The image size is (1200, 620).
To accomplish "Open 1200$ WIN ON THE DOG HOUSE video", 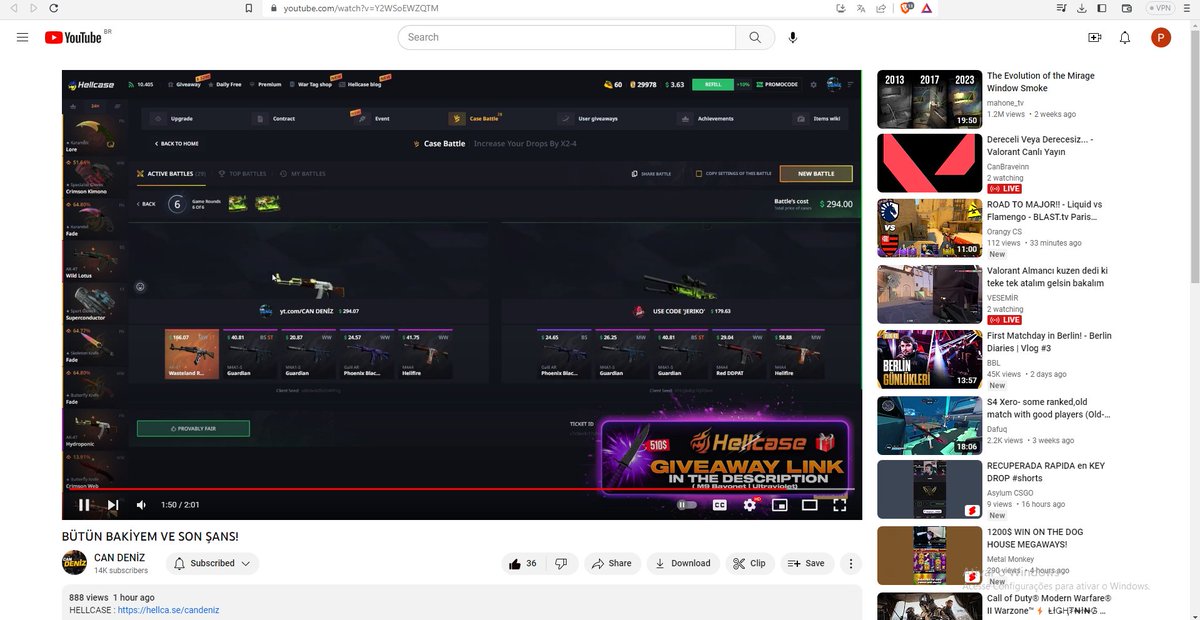I will click(x=928, y=555).
